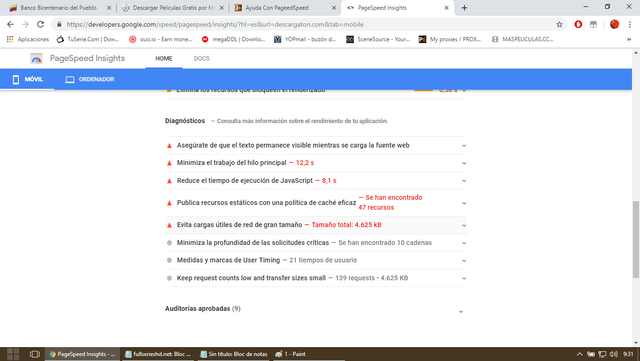Close the Ayuda Con PageedSpeed tab
This screenshot has width=640, height=361.
334,8
